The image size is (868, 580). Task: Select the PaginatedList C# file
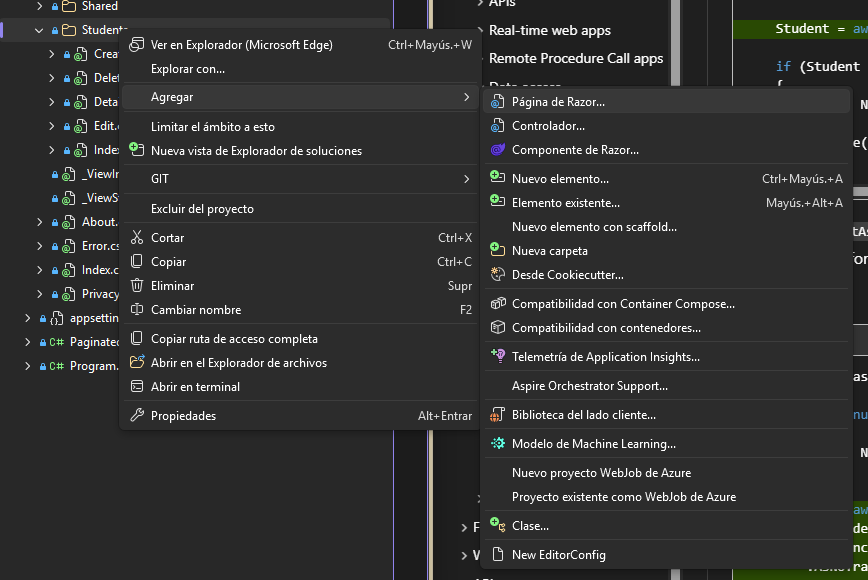(x=94, y=342)
